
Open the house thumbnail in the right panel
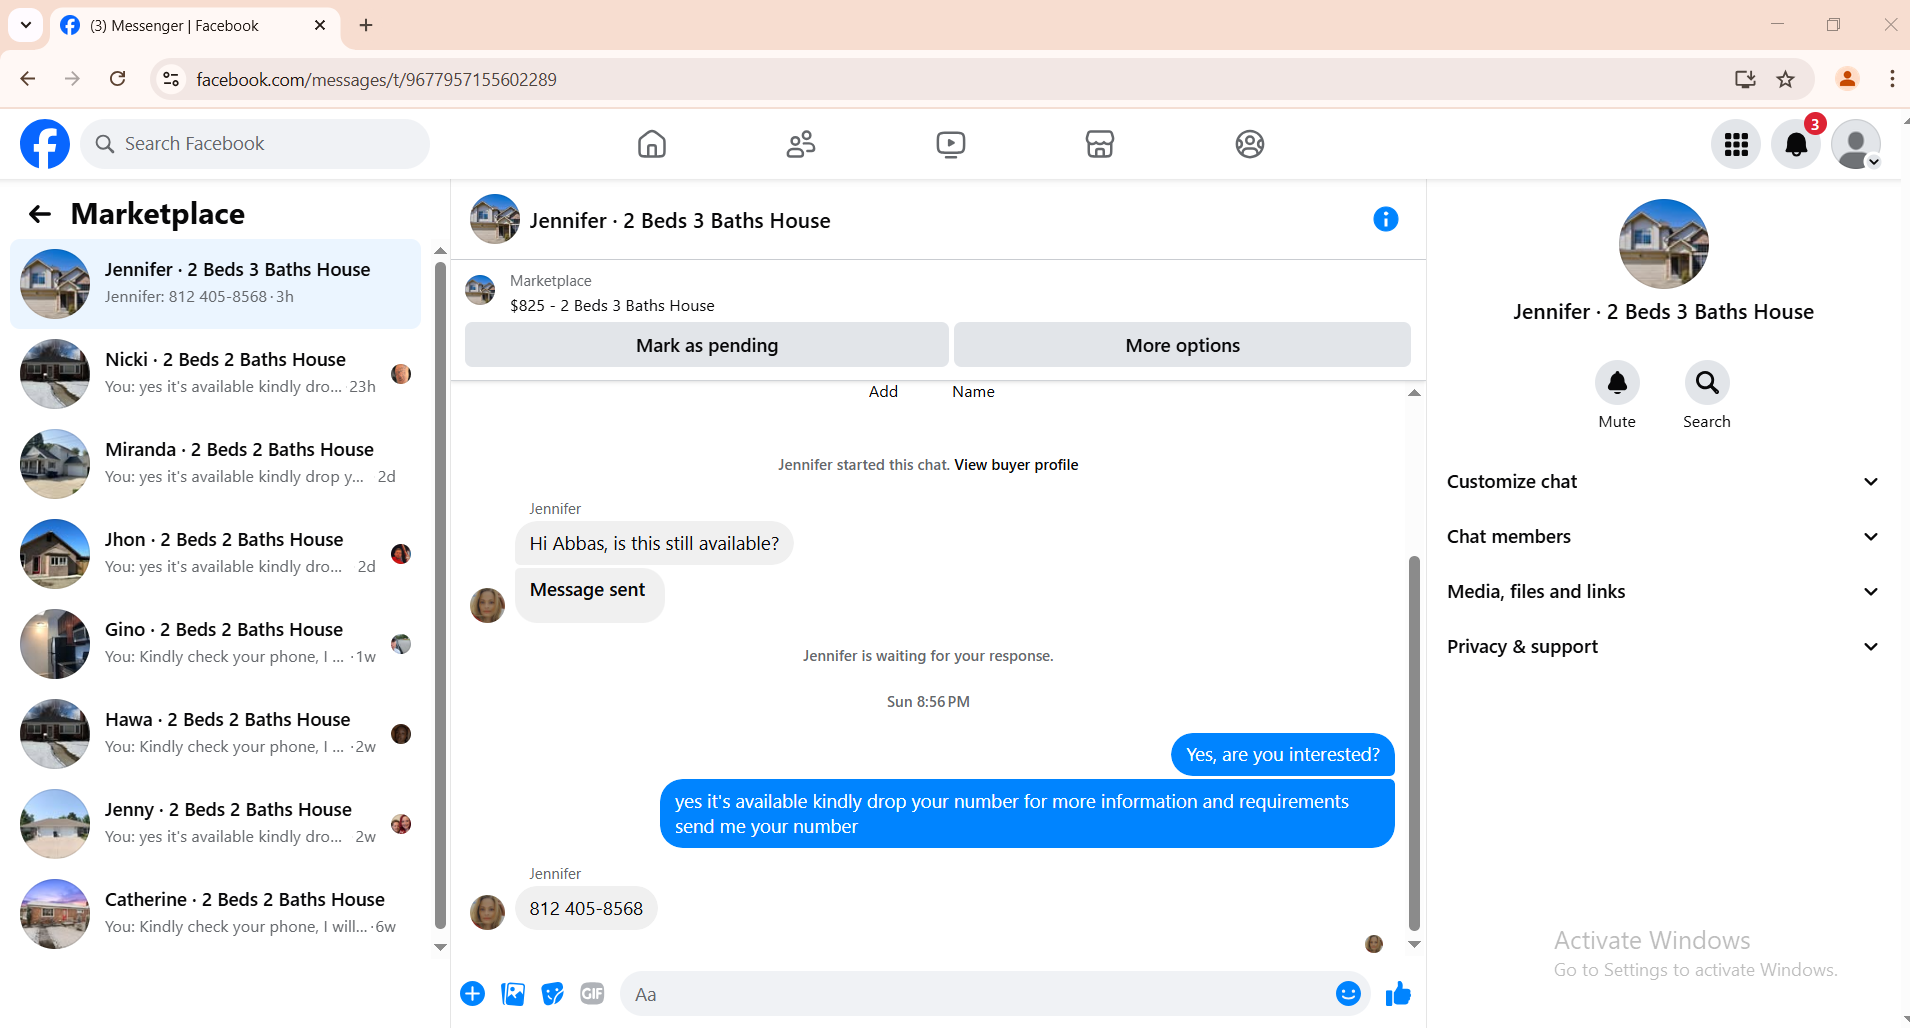pyautogui.click(x=1663, y=244)
